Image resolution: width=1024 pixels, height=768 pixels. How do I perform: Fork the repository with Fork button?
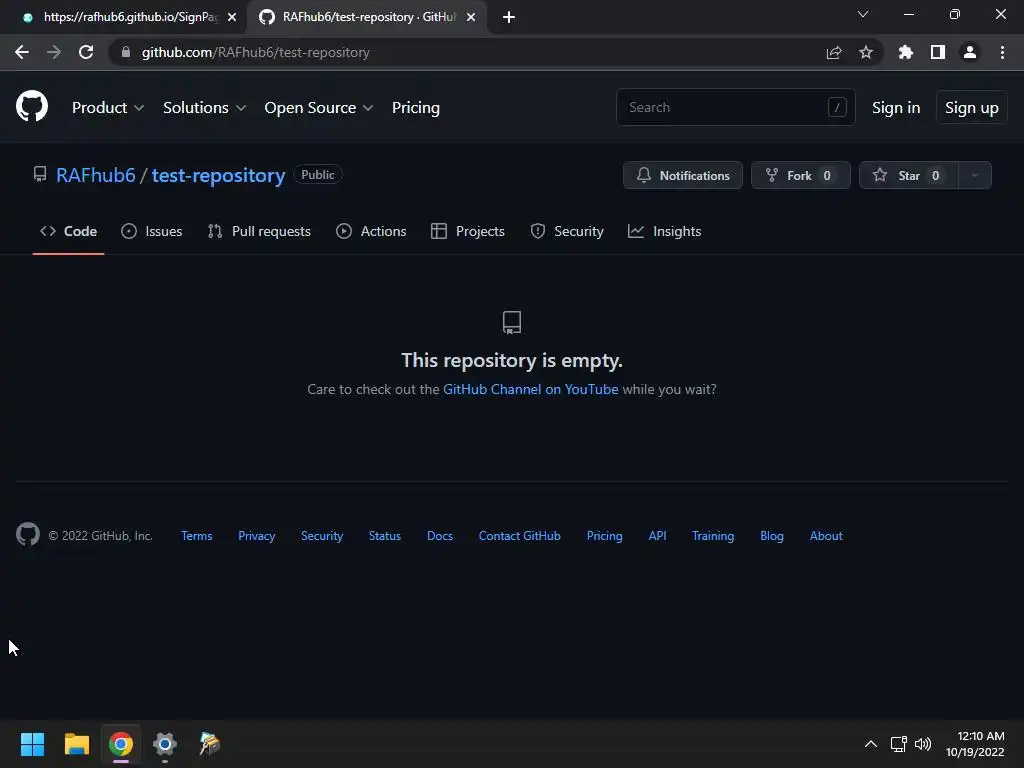click(801, 175)
